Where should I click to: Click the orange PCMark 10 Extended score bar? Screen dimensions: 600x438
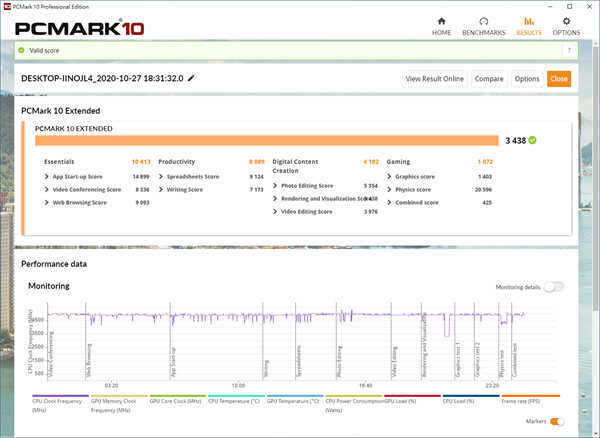pyautogui.click(x=267, y=140)
